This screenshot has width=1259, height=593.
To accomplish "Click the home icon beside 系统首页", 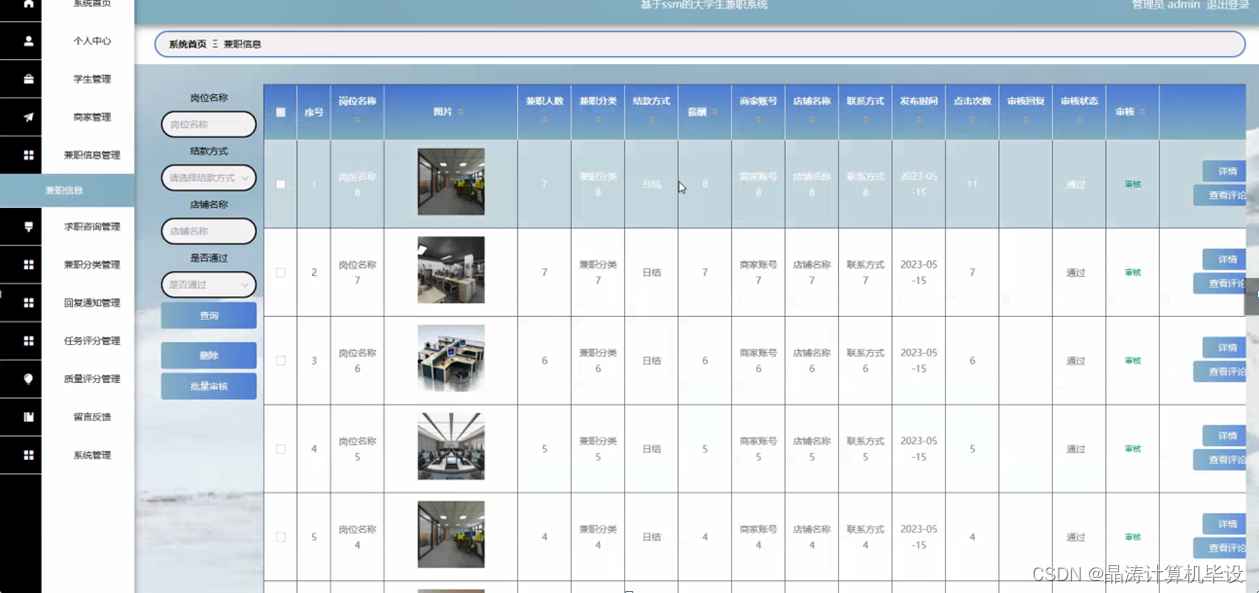I will [28, 4].
